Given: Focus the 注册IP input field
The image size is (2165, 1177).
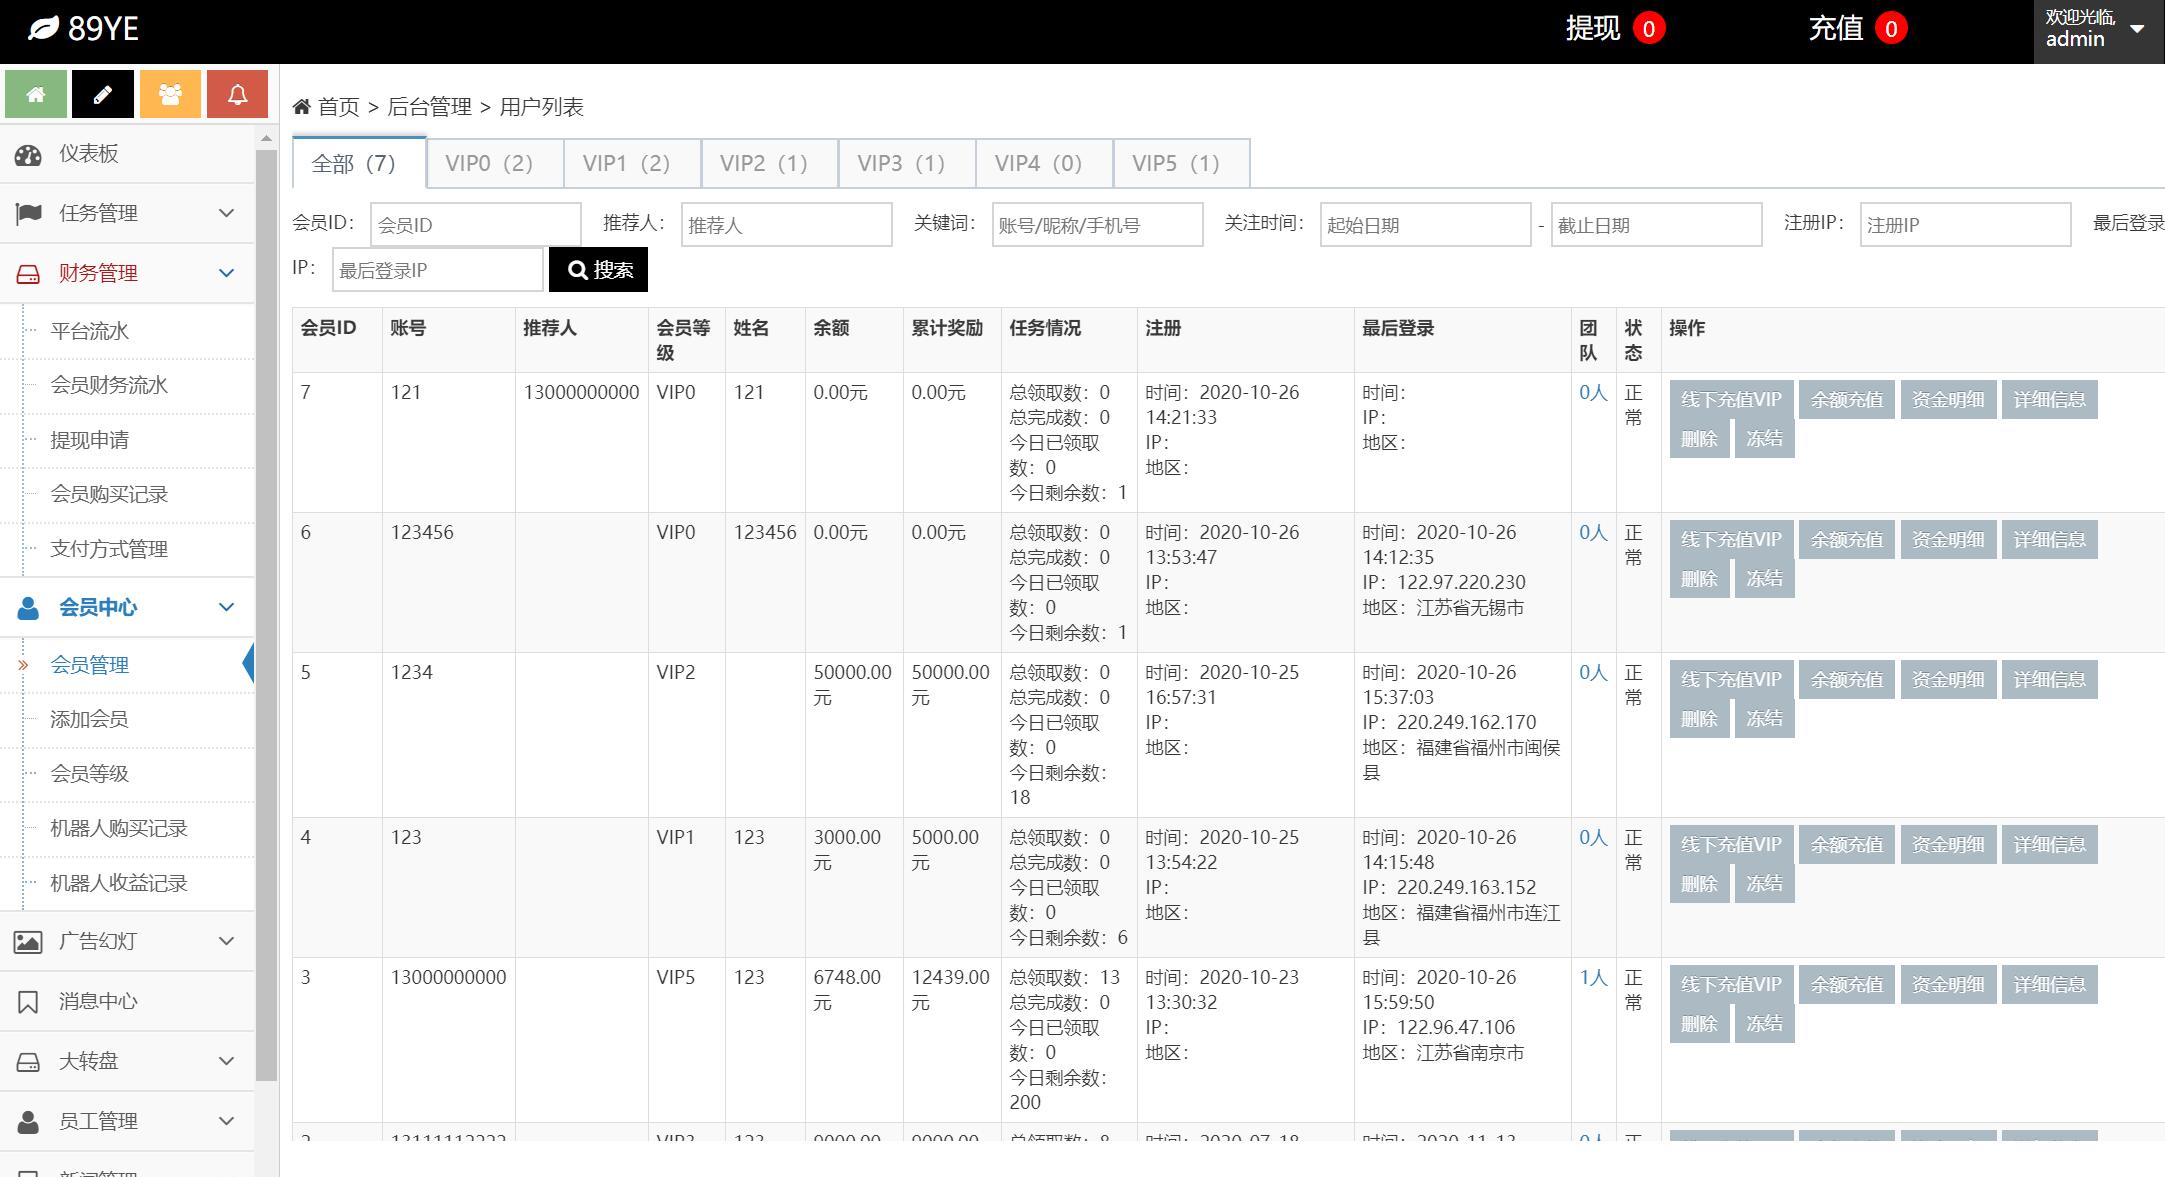Looking at the screenshot, I should tap(1965, 224).
